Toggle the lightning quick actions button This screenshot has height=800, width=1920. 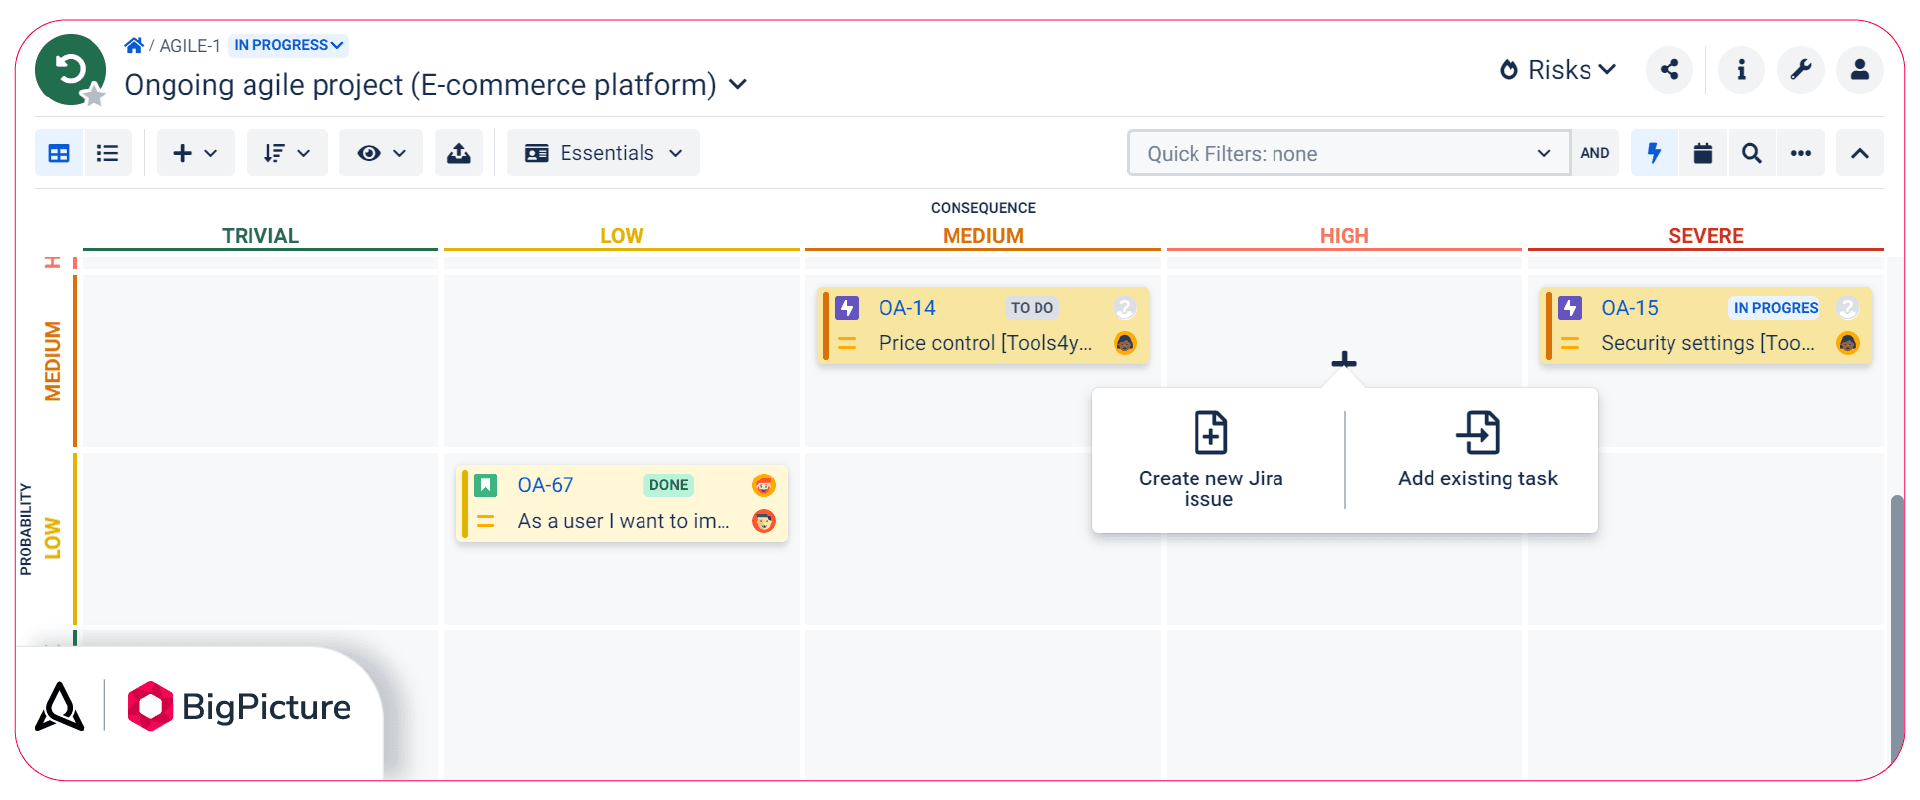1654,153
